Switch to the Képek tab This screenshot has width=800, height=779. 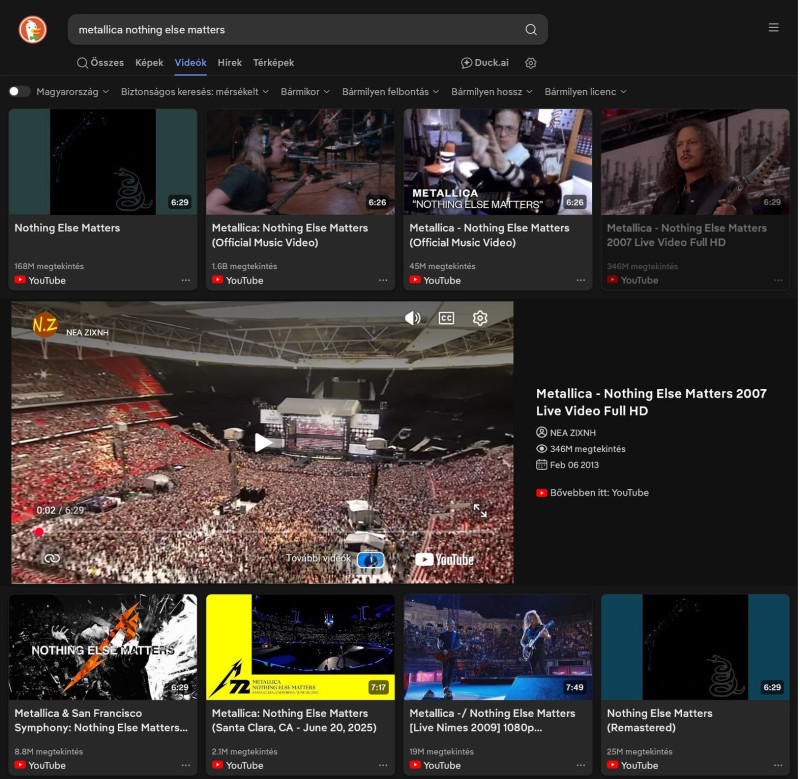[149, 63]
